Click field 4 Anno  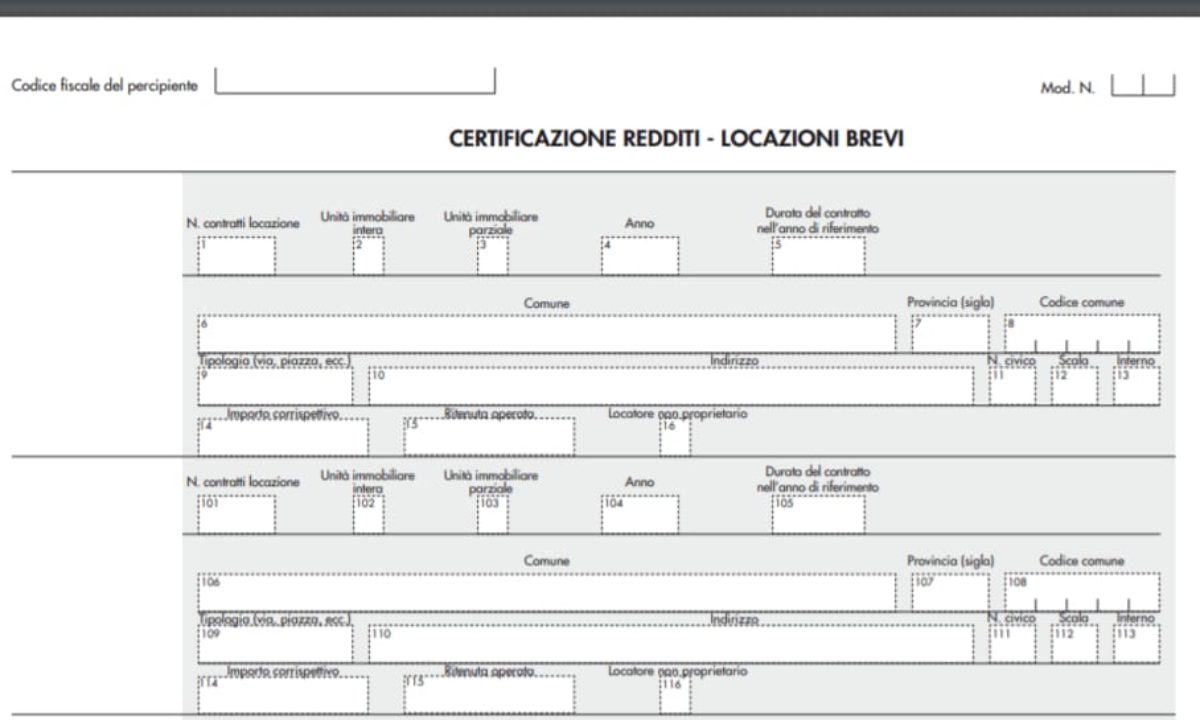(640, 256)
